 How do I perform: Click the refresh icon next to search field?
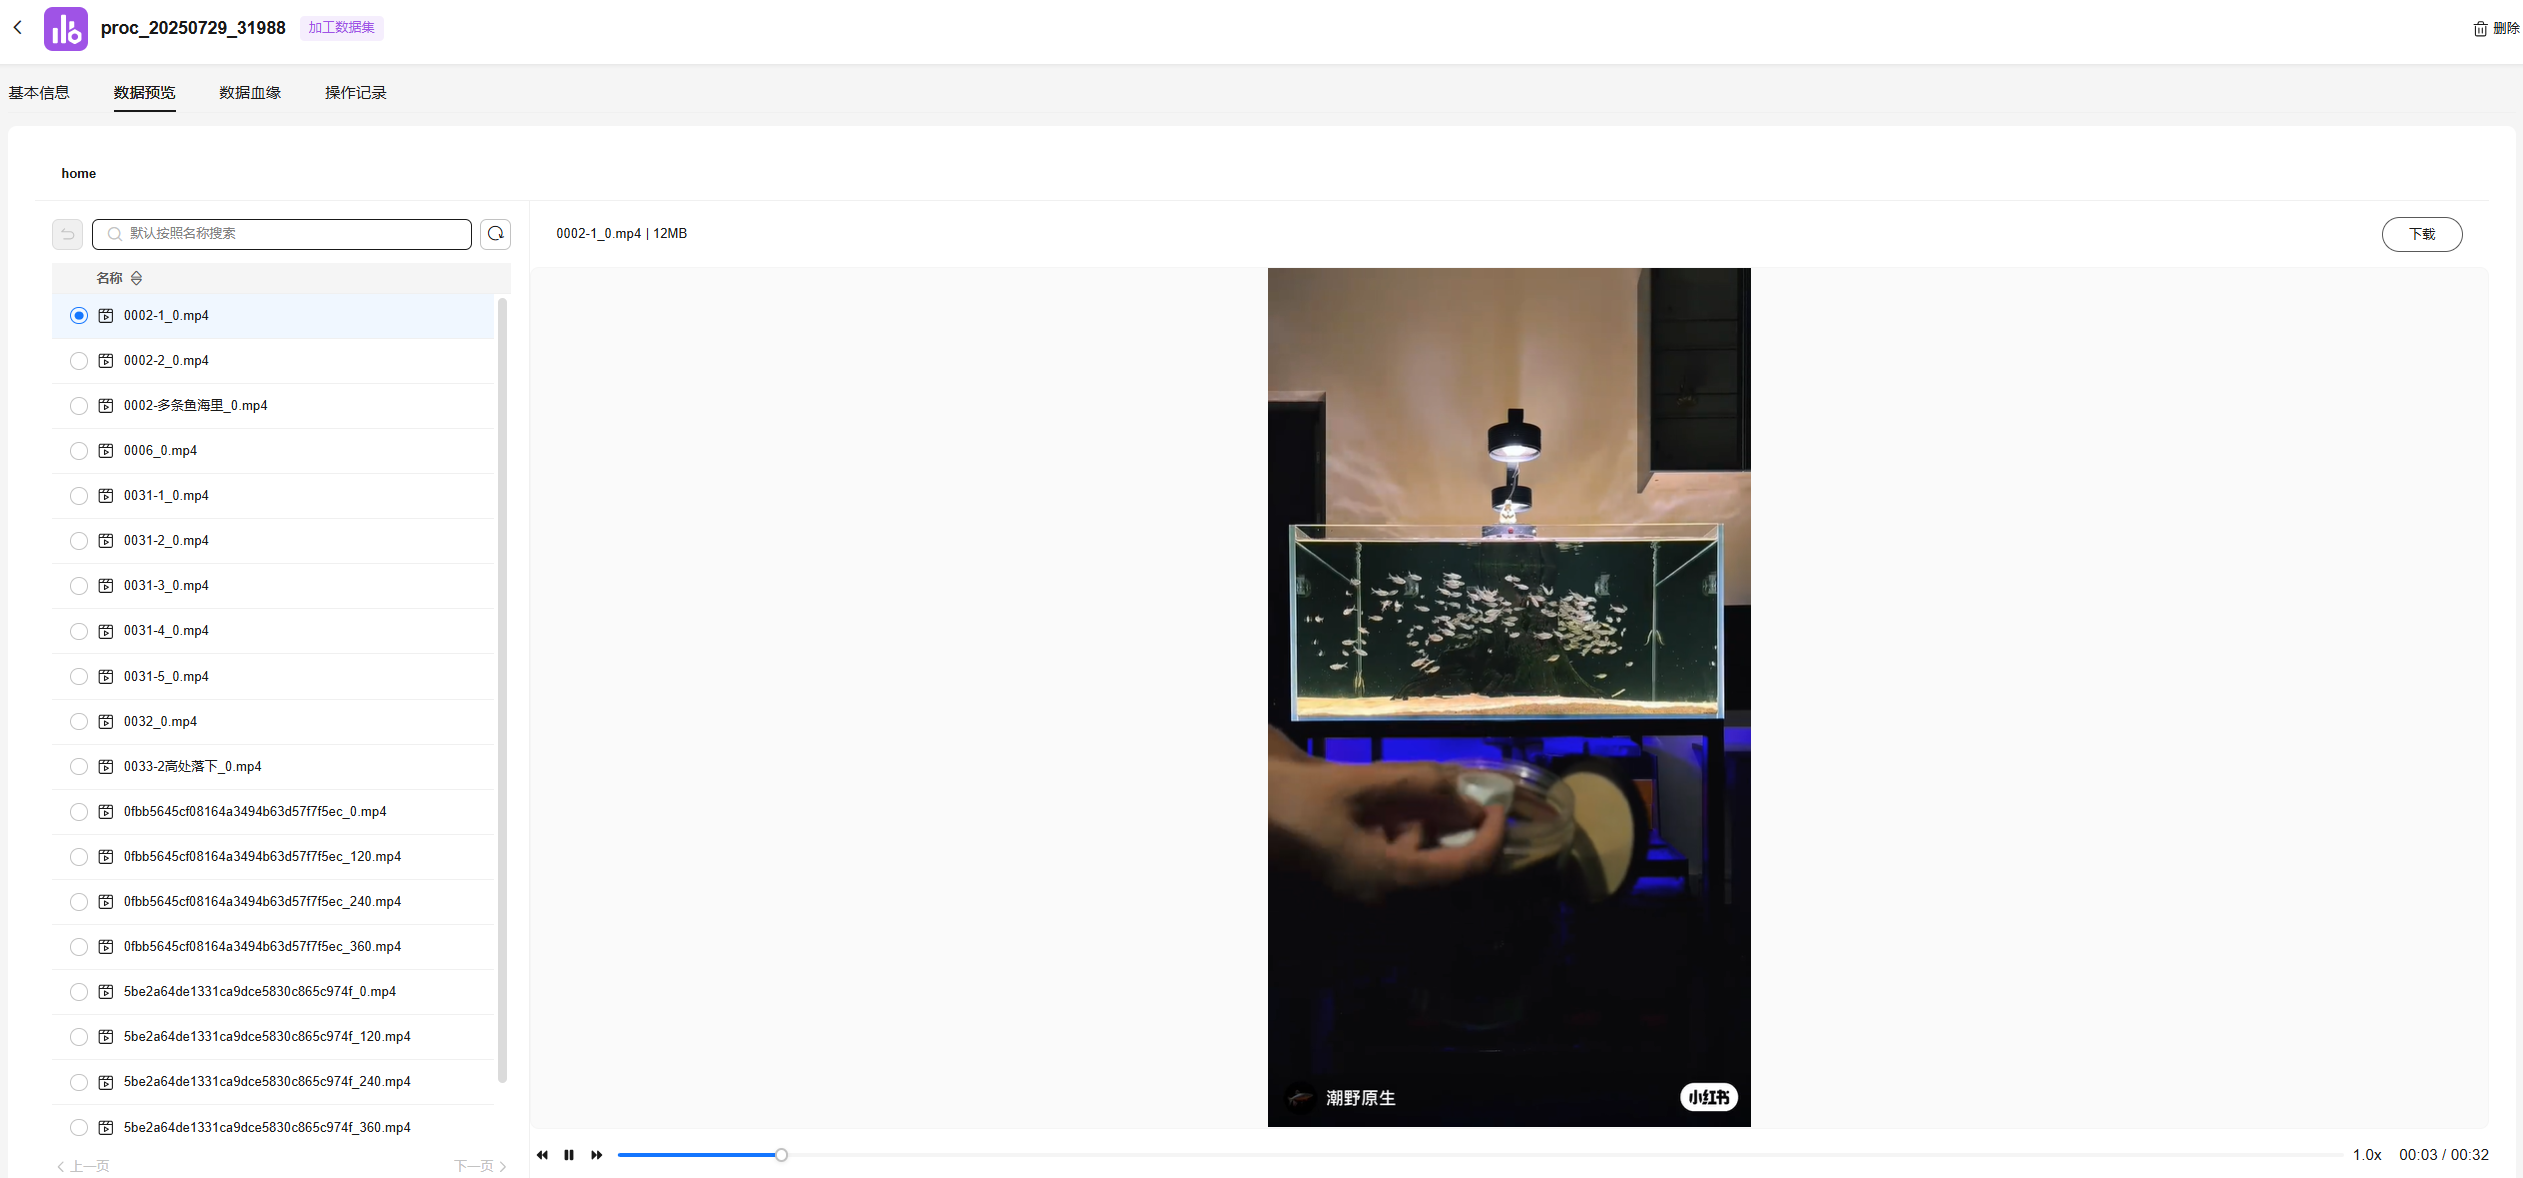495,234
